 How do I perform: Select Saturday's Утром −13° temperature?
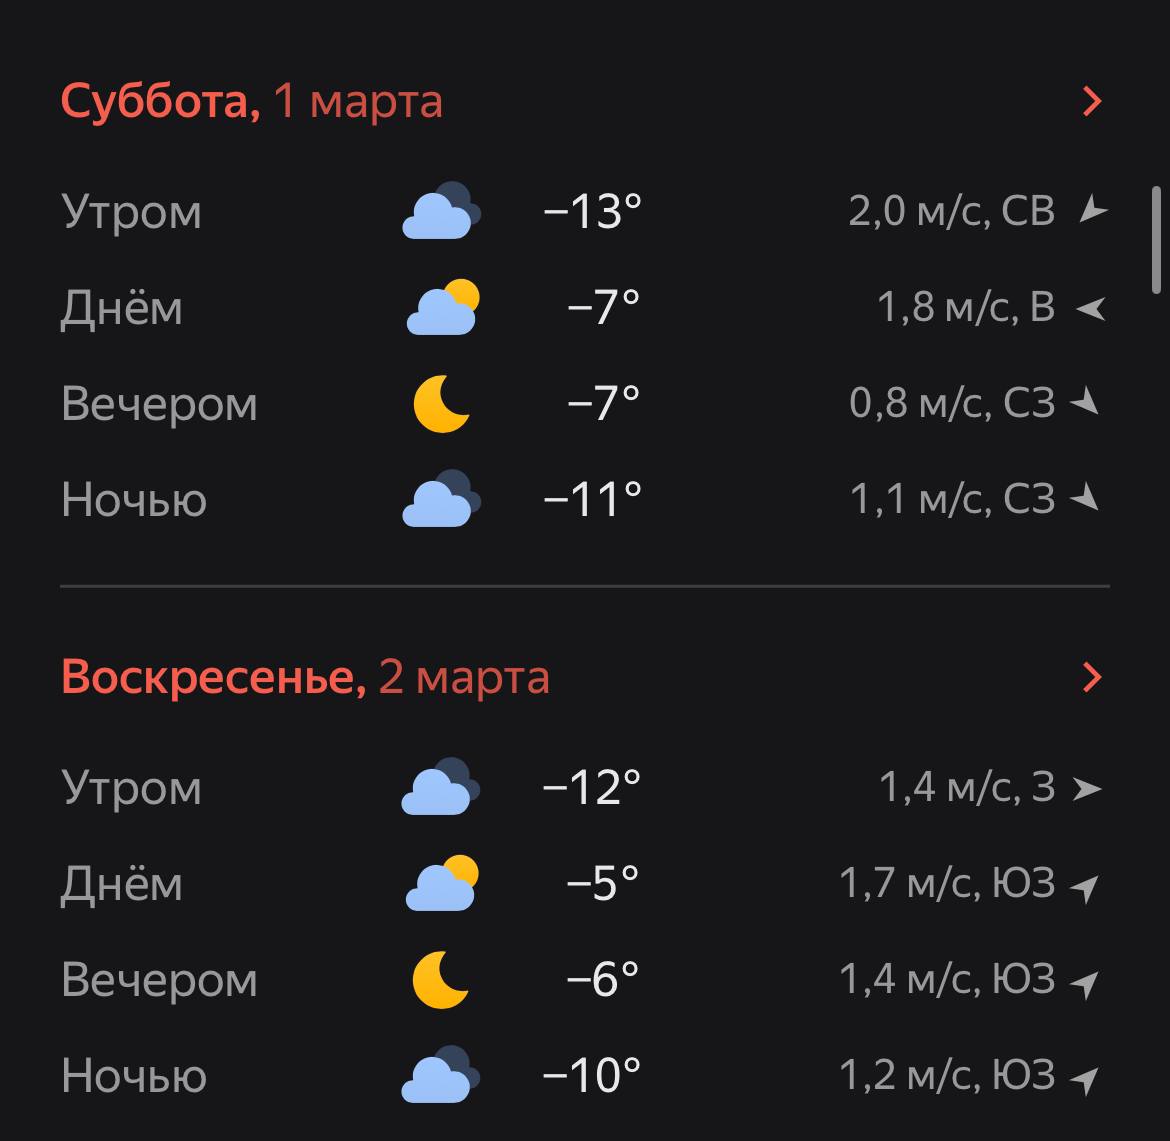591,211
